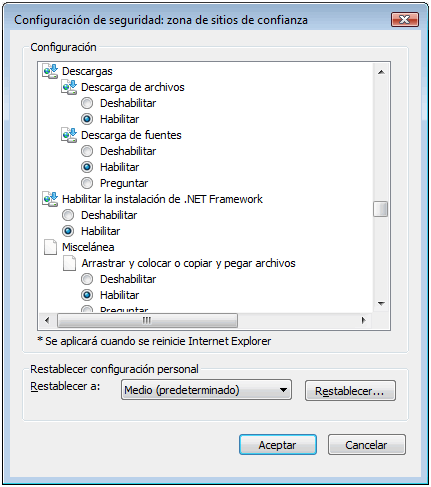431x487 pixels.
Task: Confirm settings with Aceptar button
Action: click(278, 445)
